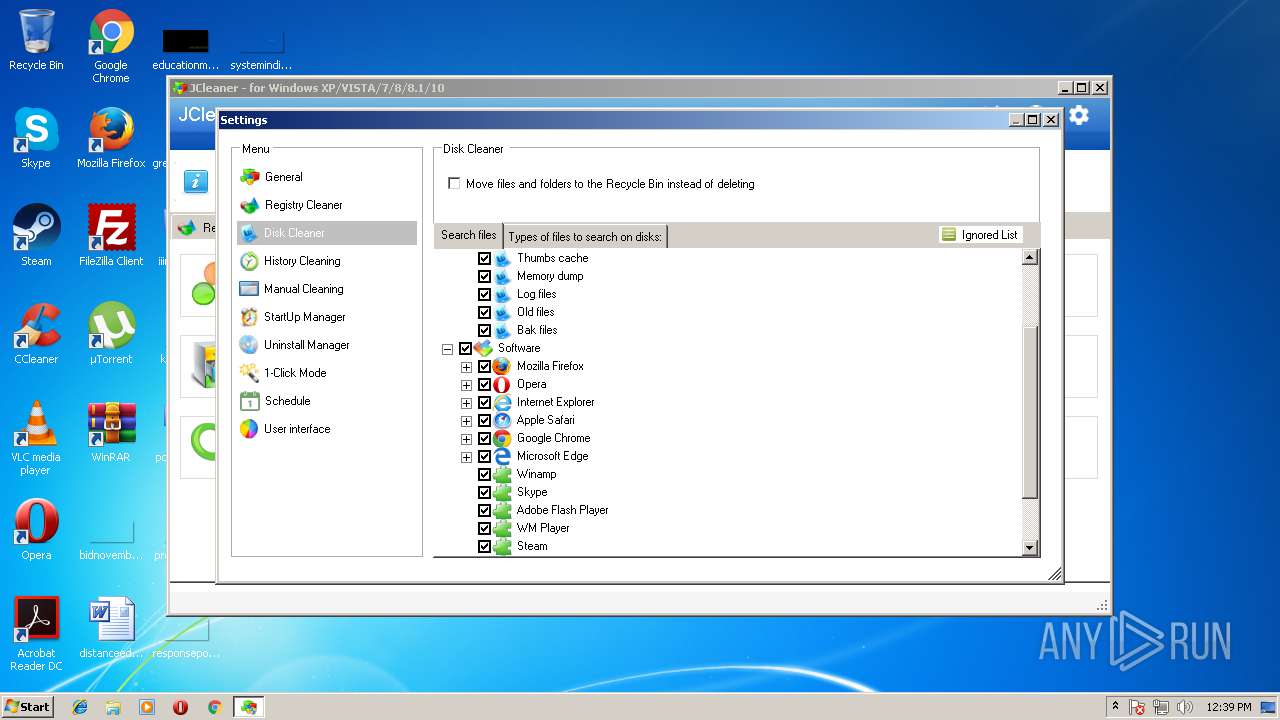Uncheck the Log files checkbox
The image size is (1280, 720).
click(x=484, y=294)
